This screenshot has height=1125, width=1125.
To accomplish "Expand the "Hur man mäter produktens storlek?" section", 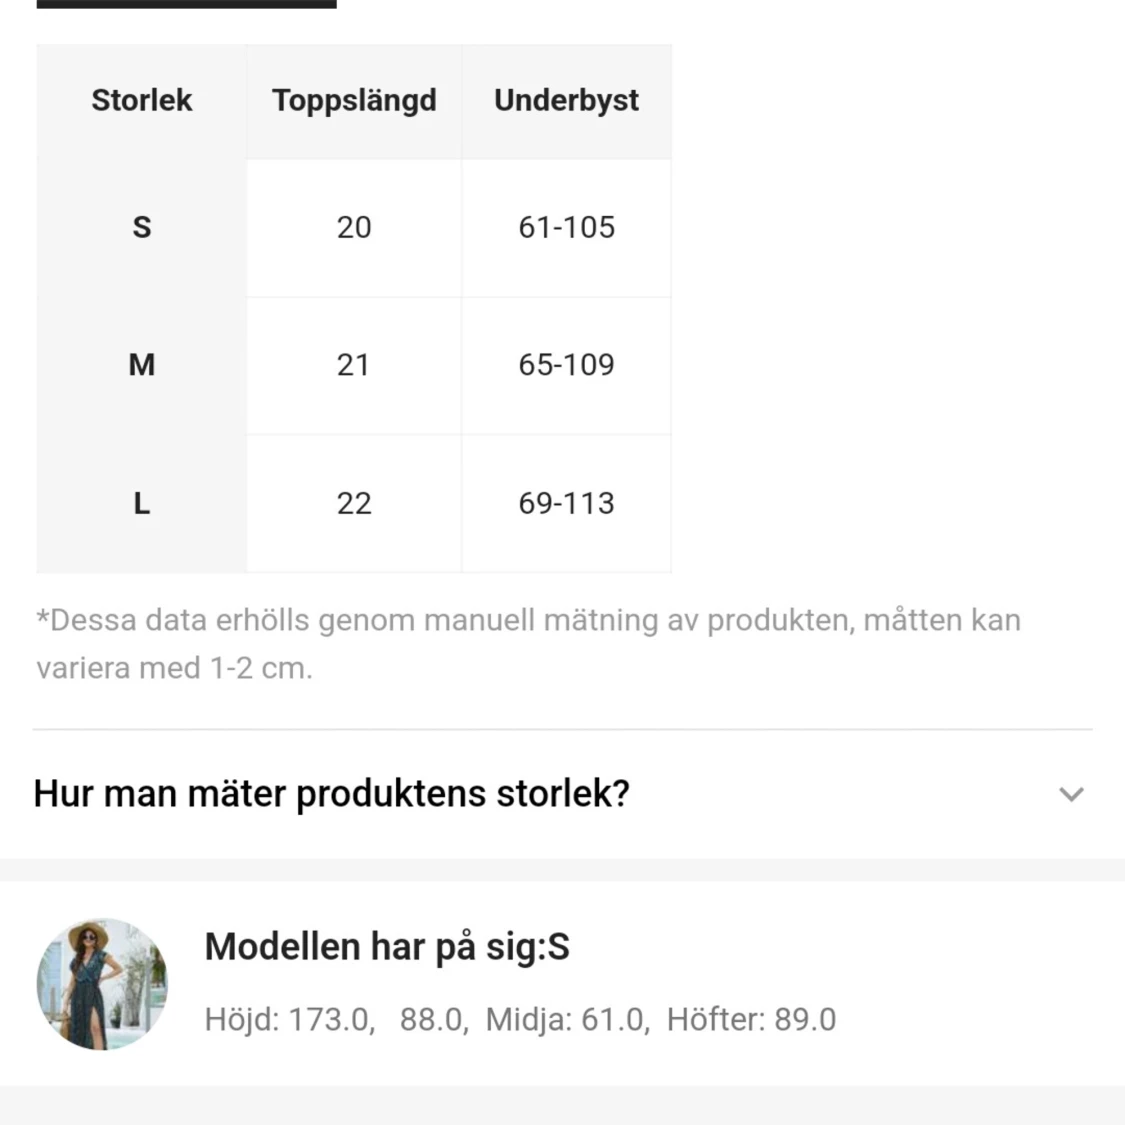I will 330,793.
